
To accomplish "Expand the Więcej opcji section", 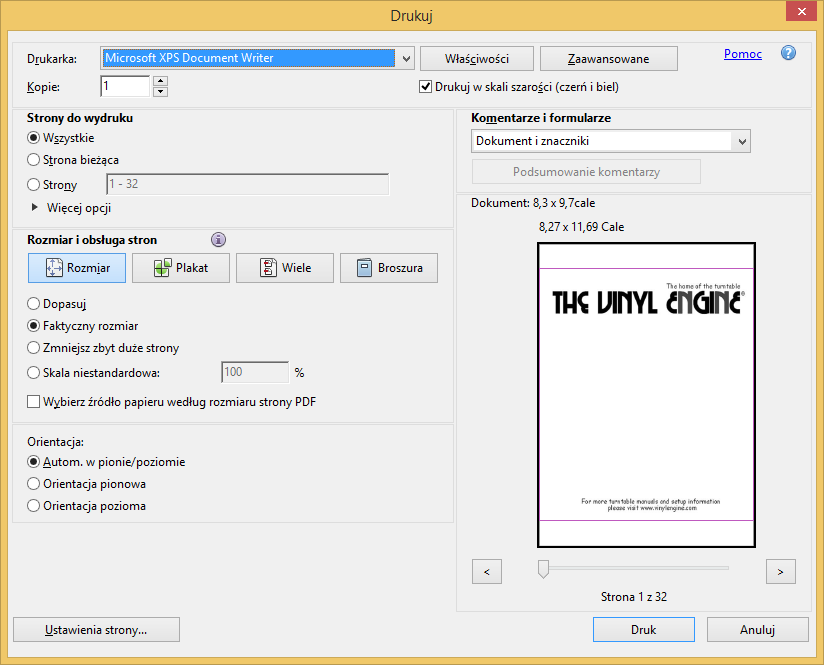I will point(37,208).
